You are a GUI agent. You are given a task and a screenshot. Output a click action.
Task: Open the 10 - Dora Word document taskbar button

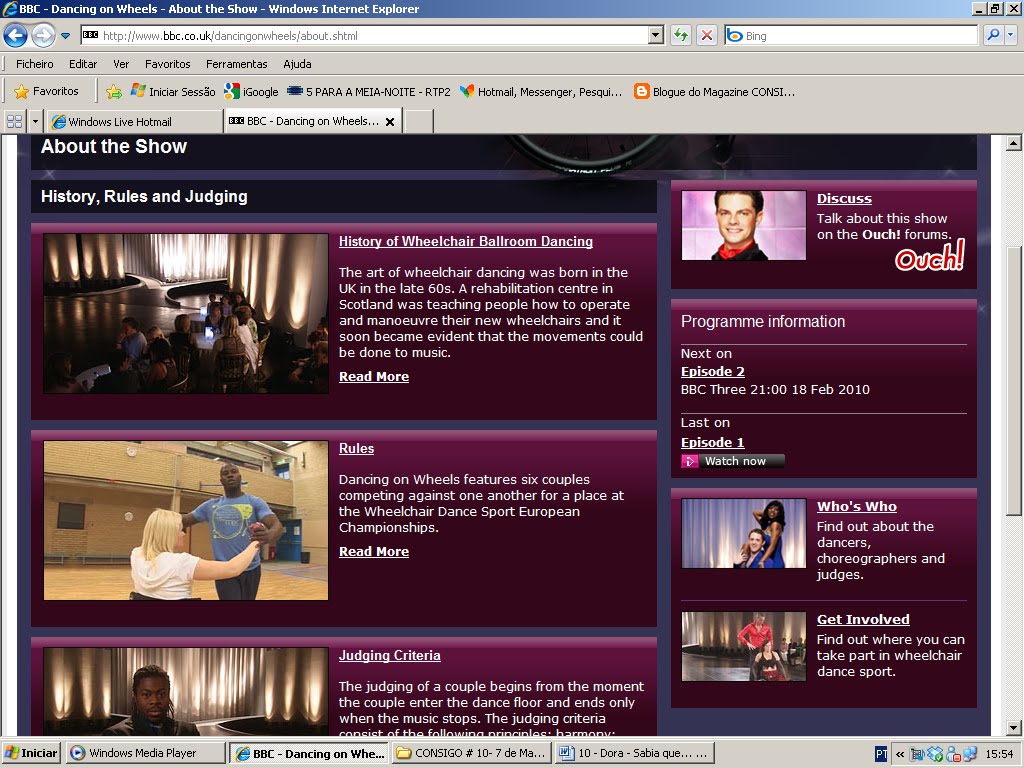[x=635, y=753]
